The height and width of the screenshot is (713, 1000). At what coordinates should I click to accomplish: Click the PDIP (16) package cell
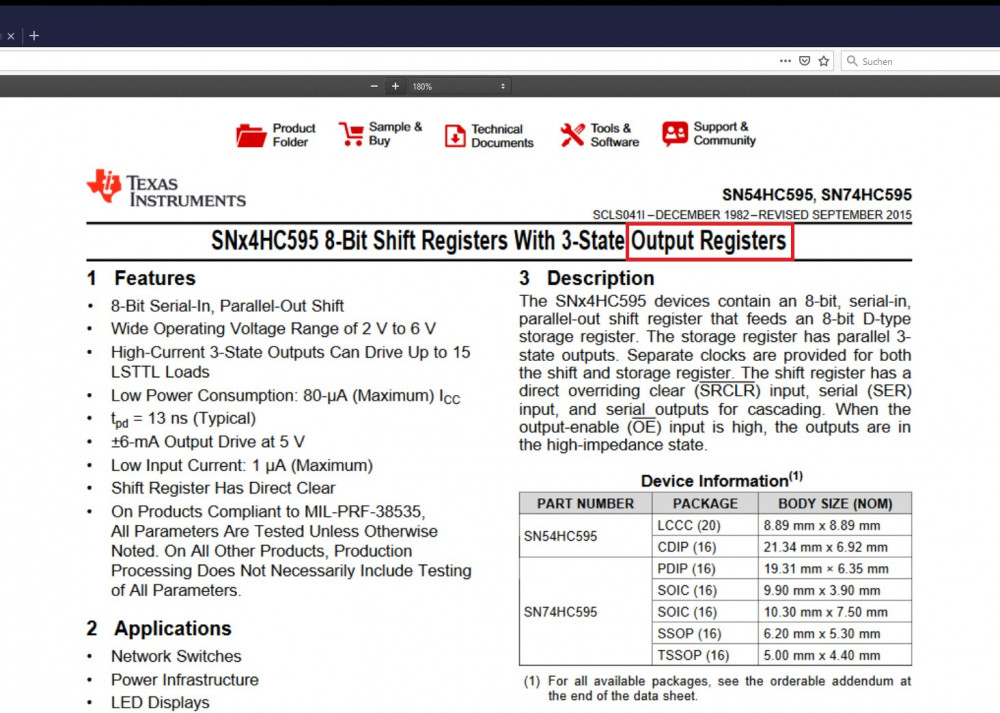pyautogui.click(x=705, y=569)
